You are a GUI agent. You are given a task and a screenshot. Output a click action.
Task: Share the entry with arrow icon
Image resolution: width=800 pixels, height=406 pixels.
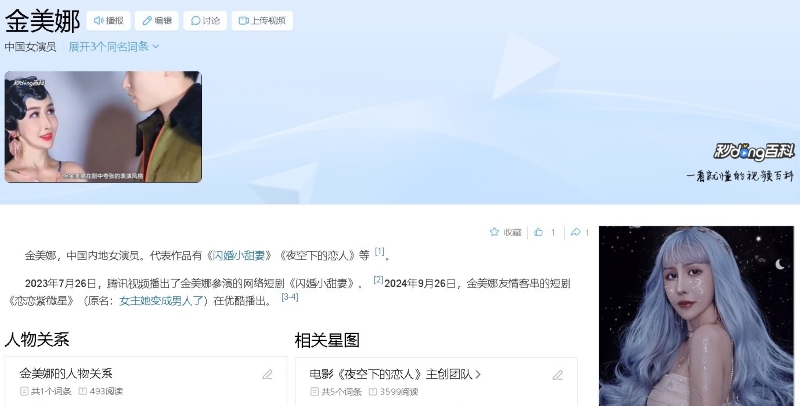pos(580,233)
